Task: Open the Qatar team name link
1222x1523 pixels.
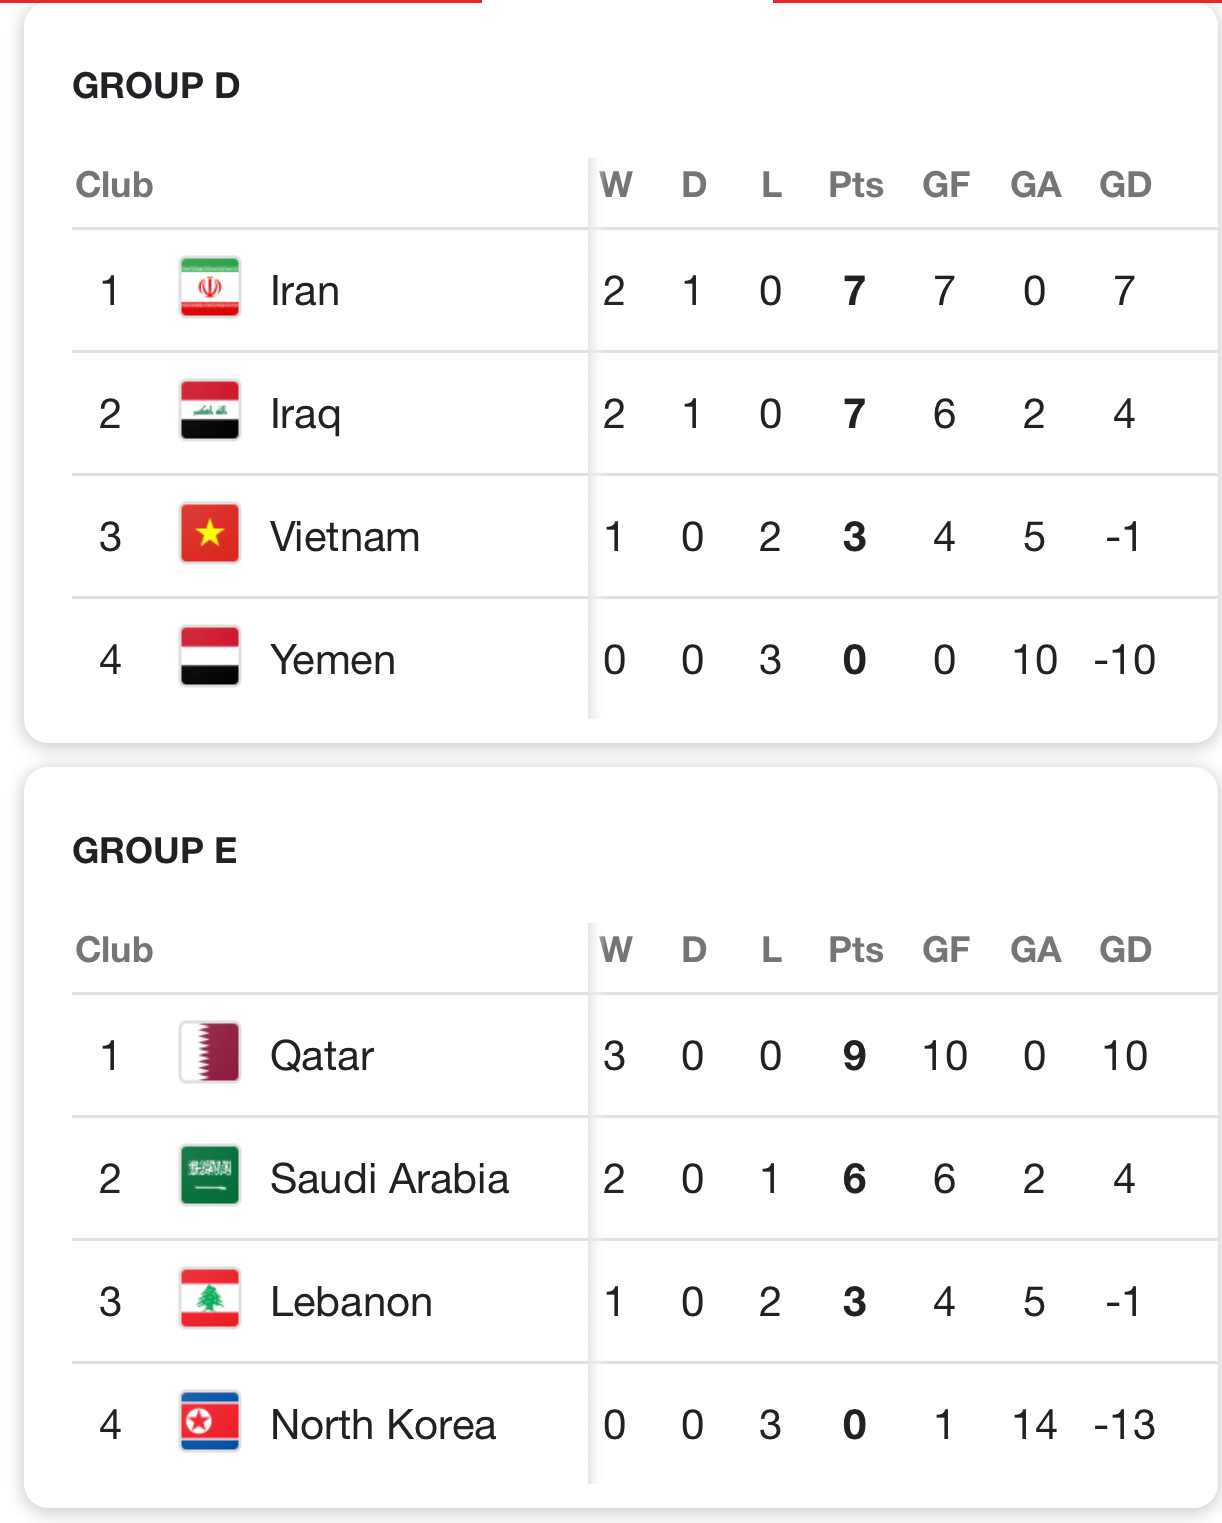Action: pos(322,1056)
